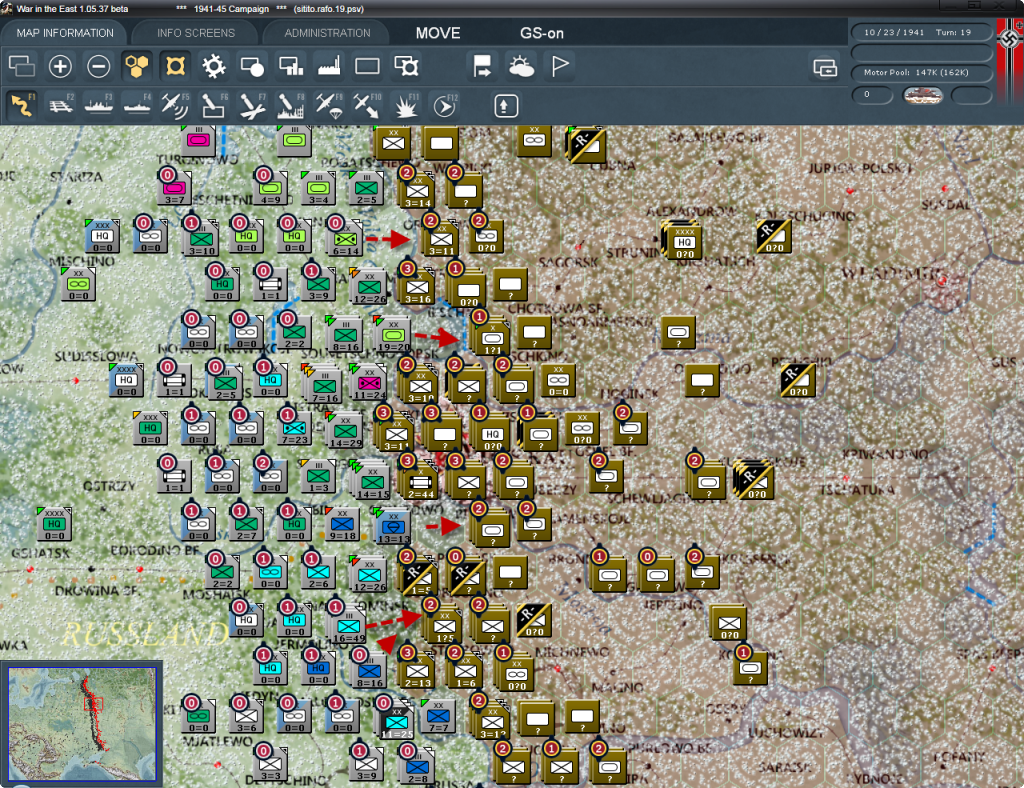Select the unit marked 3=3
Image resolution: width=1024 pixels, height=788 pixels.
pyautogui.click(x=270, y=763)
